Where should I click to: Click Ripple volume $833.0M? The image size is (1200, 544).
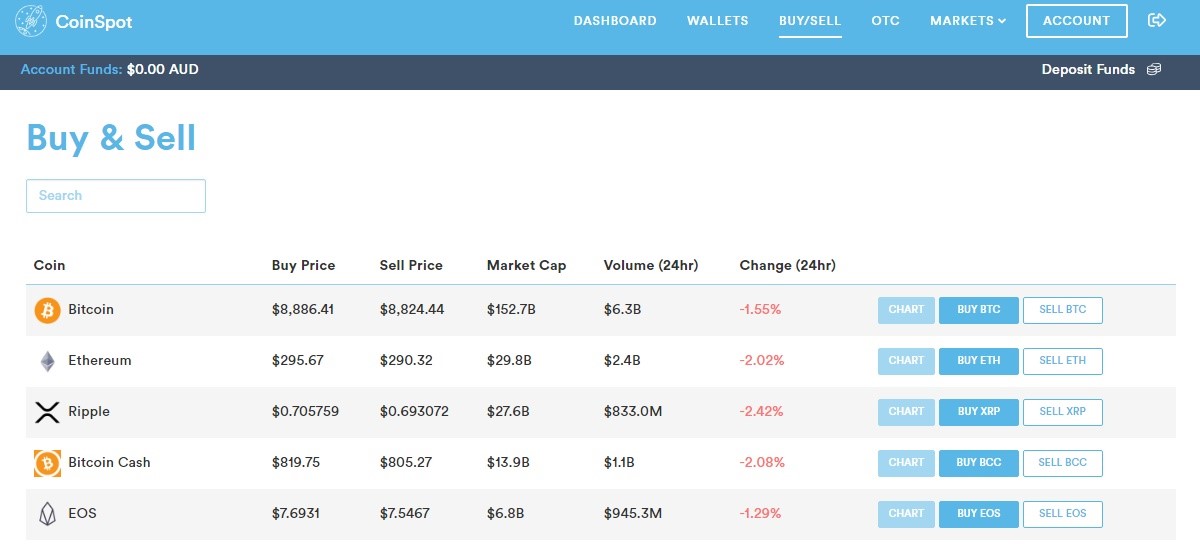point(631,412)
